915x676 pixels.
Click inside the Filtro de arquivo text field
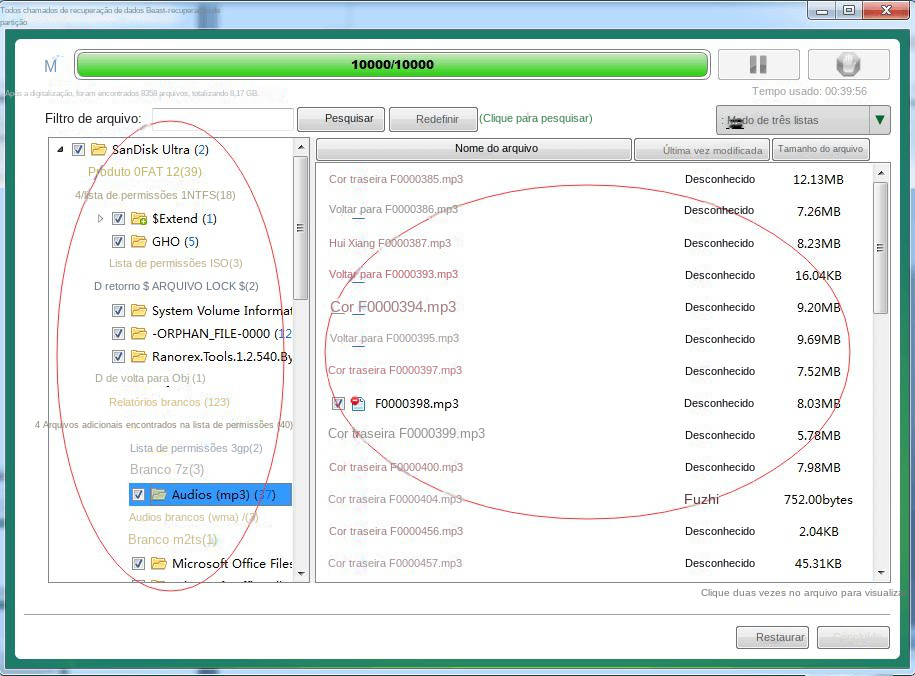click(x=220, y=118)
